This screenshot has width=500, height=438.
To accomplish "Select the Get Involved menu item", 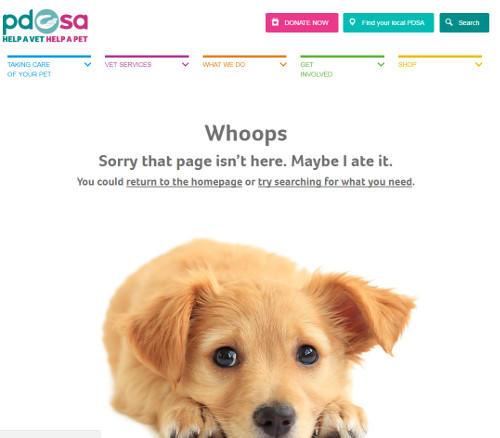I will point(317,69).
